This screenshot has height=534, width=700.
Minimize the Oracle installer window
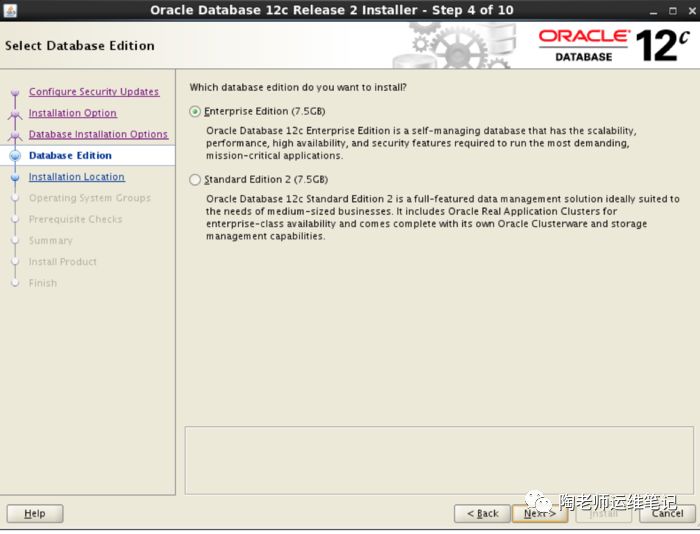[654, 11]
